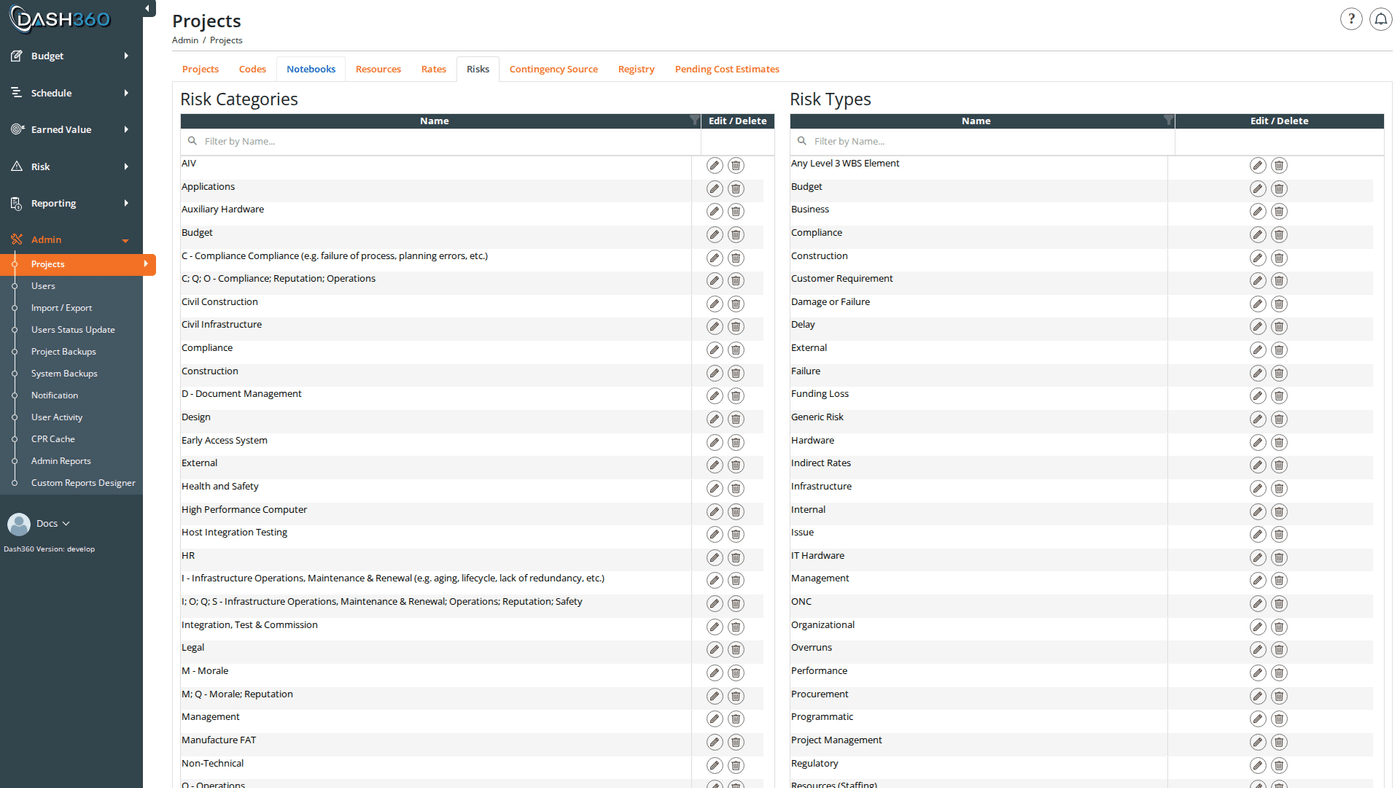Switch to the Notebooks tab
1400x788 pixels.
[311, 69]
